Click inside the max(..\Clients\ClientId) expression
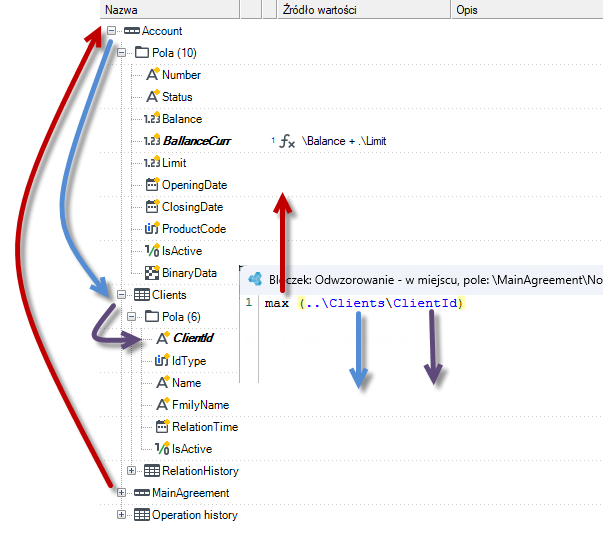603x551 pixels. [365, 303]
